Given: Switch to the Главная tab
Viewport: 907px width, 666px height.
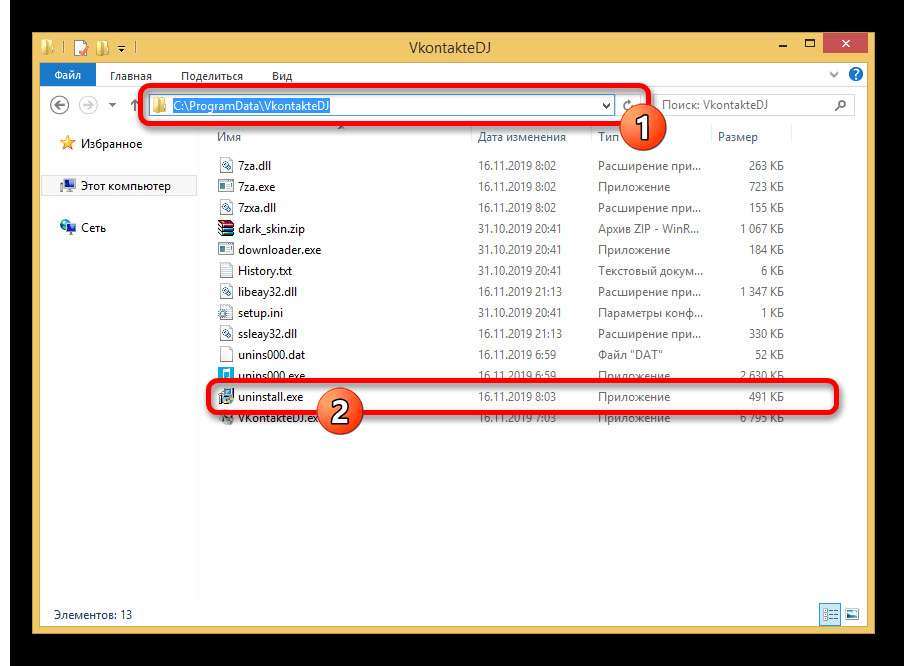Looking at the screenshot, I should (x=131, y=76).
